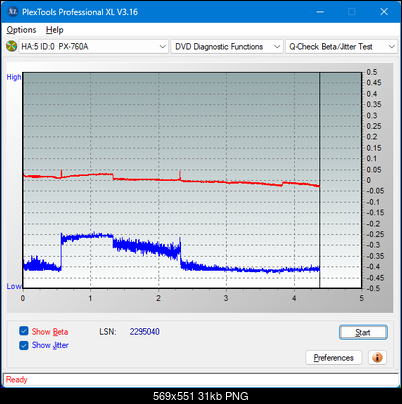Screen dimensions: 402x404
Task: Click the Ready status bar text
Action: pyautogui.click(x=17, y=380)
